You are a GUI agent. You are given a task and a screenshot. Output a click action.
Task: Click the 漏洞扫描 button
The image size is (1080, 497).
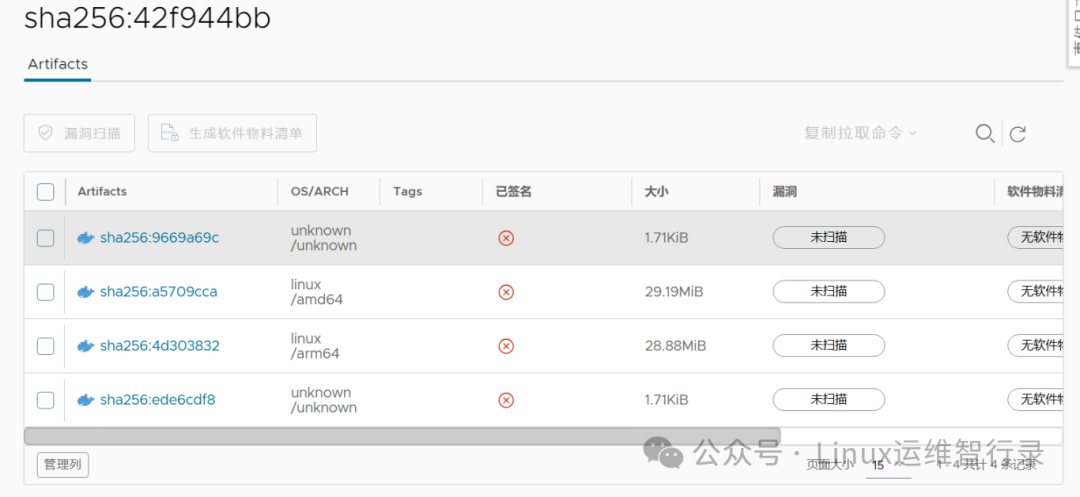click(x=79, y=133)
